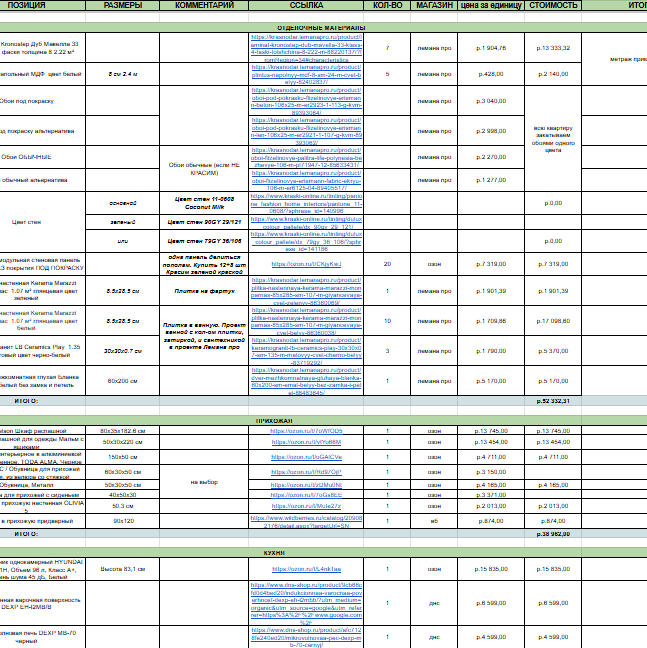
Task: Open the ozon link for the wall panel
Action: tap(306, 264)
